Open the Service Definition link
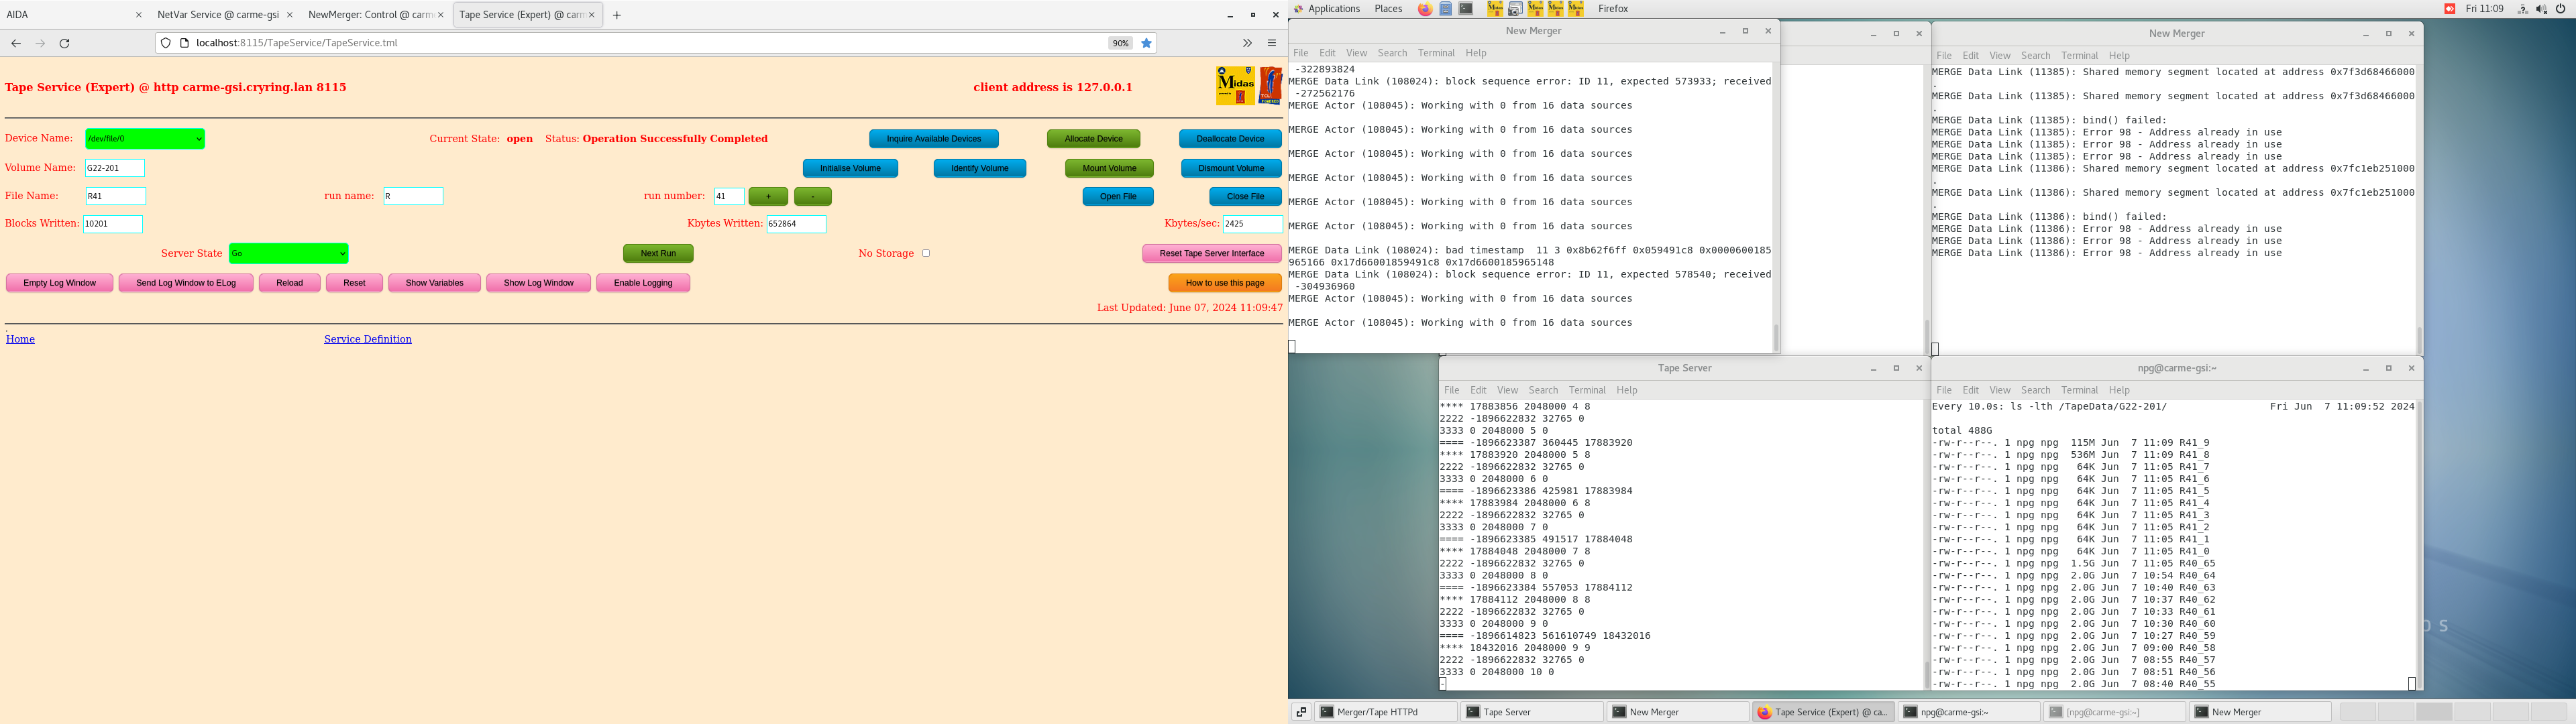2576x724 pixels. [x=367, y=339]
